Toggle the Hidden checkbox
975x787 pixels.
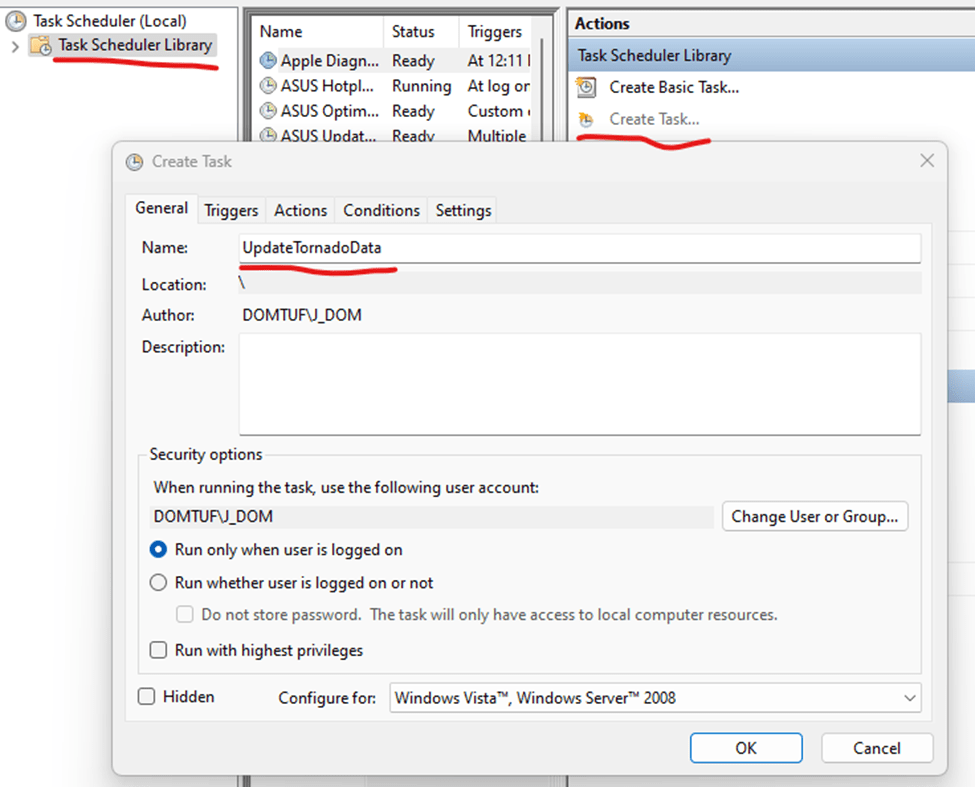147,697
